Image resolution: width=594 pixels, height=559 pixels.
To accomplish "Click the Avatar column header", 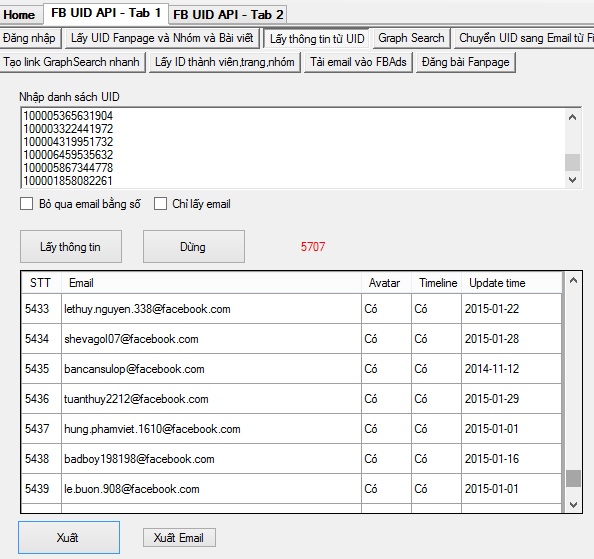I will point(386,283).
